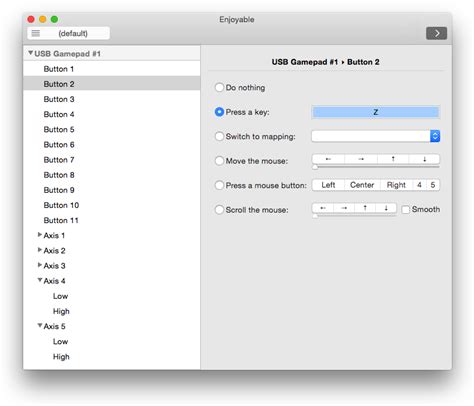This screenshot has width=474, height=406.
Task: Collapse the Axis 5 disclosure triangle
Action: (x=40, y=325)
